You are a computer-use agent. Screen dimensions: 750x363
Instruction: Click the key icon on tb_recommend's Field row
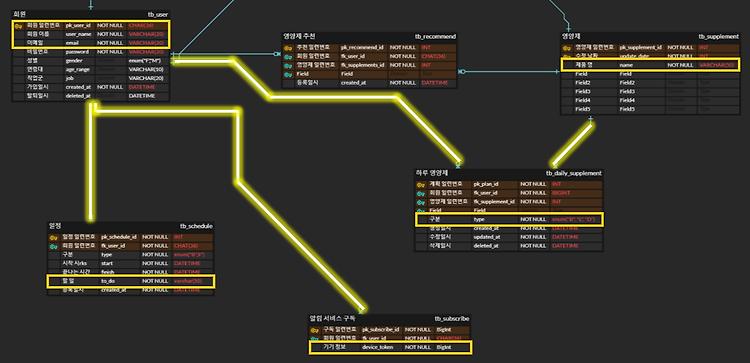[x=287, y=74]
